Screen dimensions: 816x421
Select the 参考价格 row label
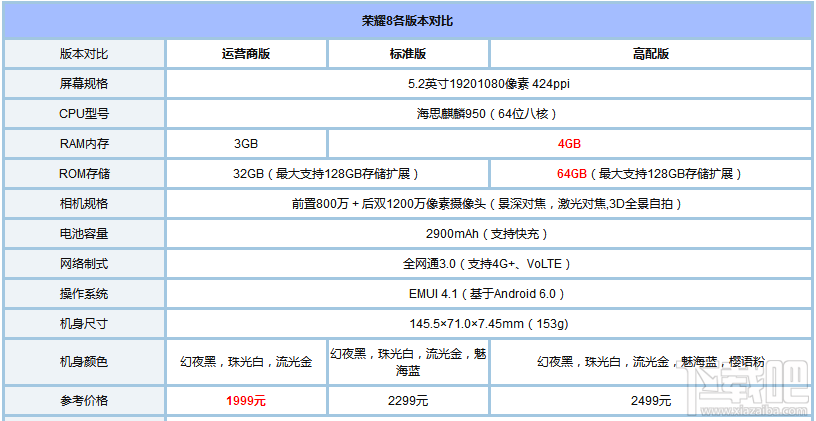[x=84, y=401]
